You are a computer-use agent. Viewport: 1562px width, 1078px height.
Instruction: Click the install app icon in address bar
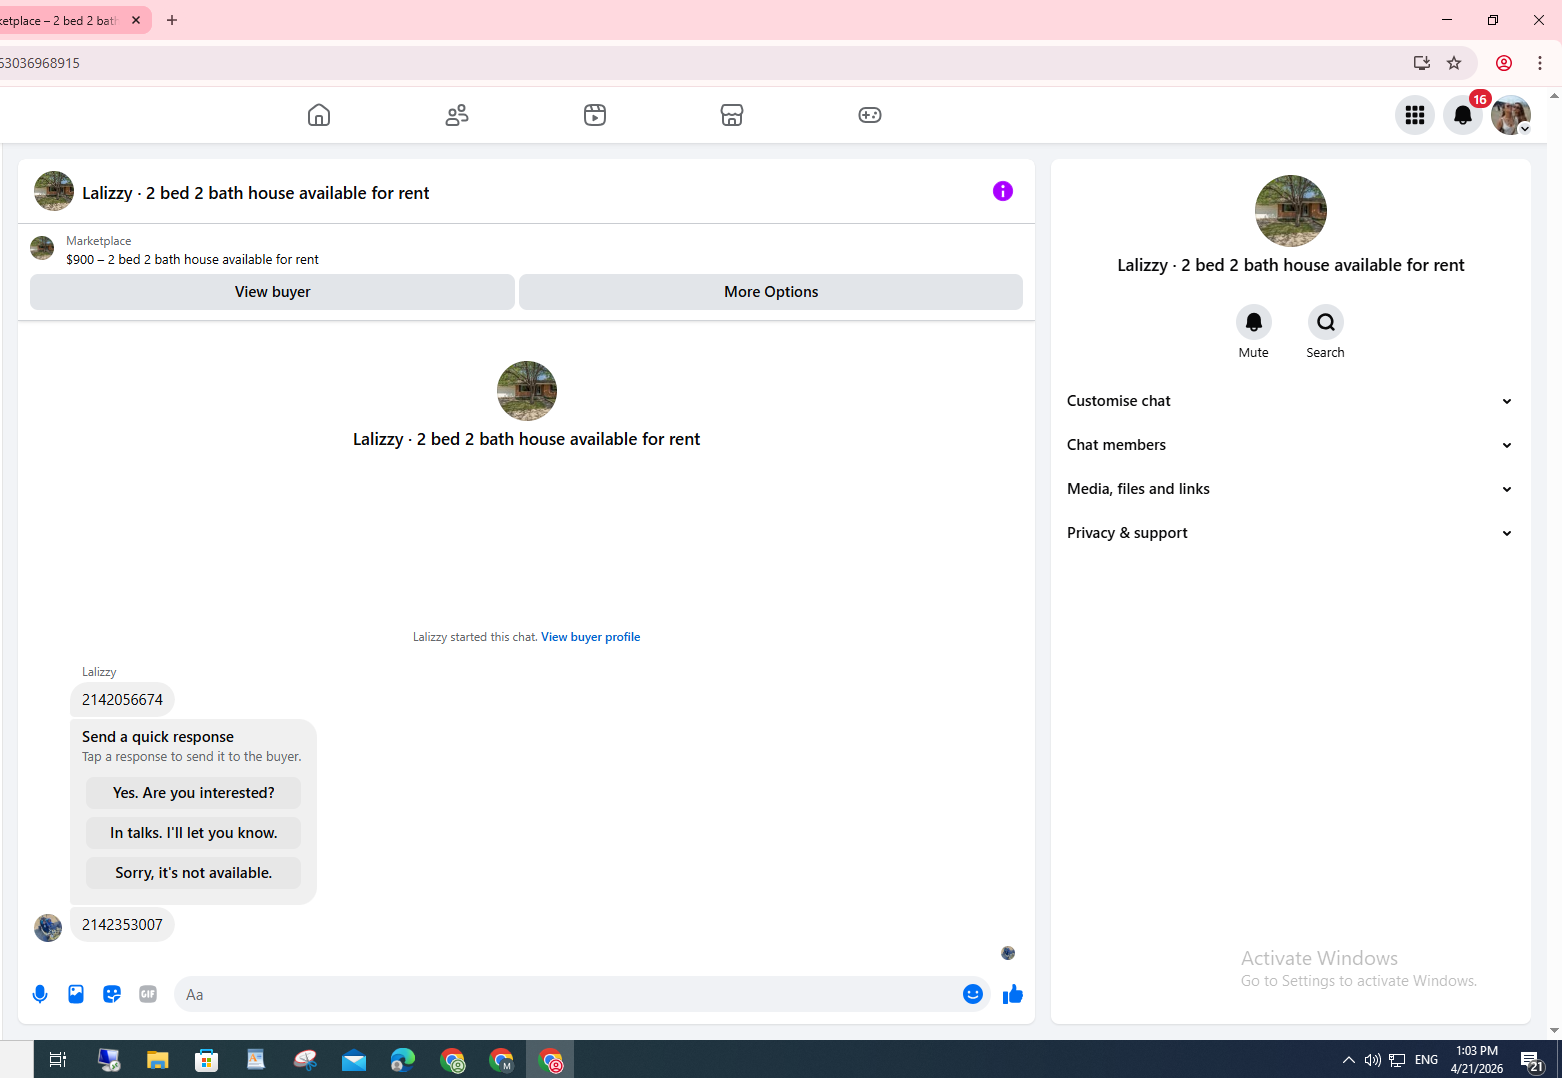click(x=1422, y=63)
